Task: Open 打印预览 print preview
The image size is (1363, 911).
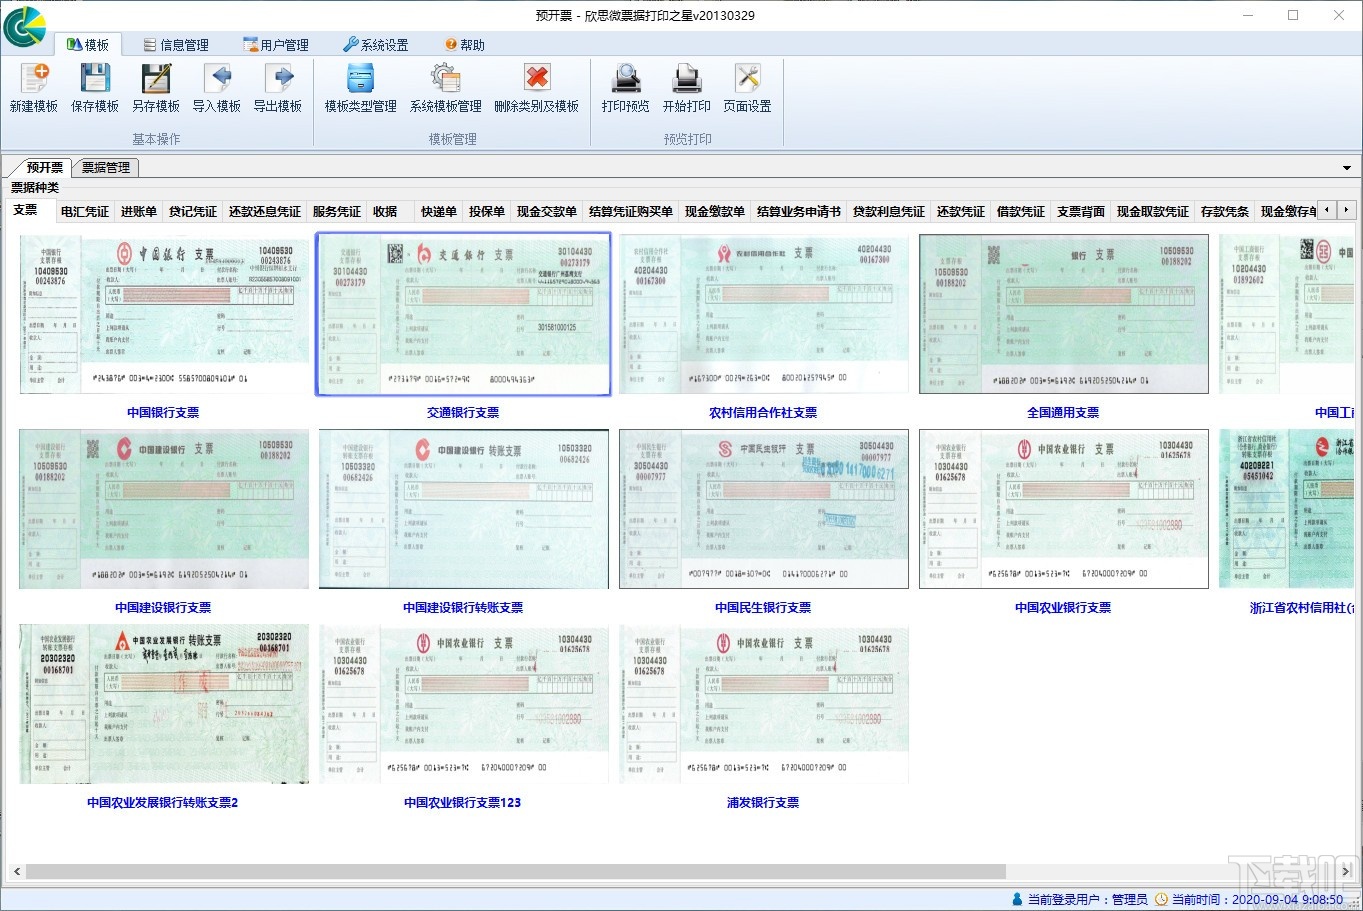Action: (x=626, y=80)
